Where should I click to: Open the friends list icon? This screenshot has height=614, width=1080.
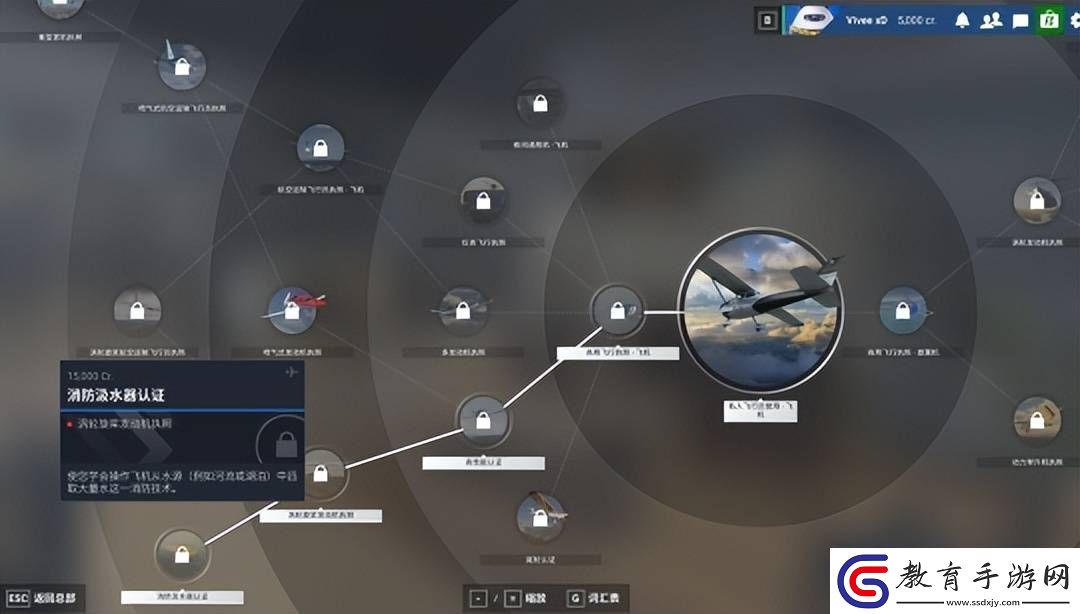[991, 21]
